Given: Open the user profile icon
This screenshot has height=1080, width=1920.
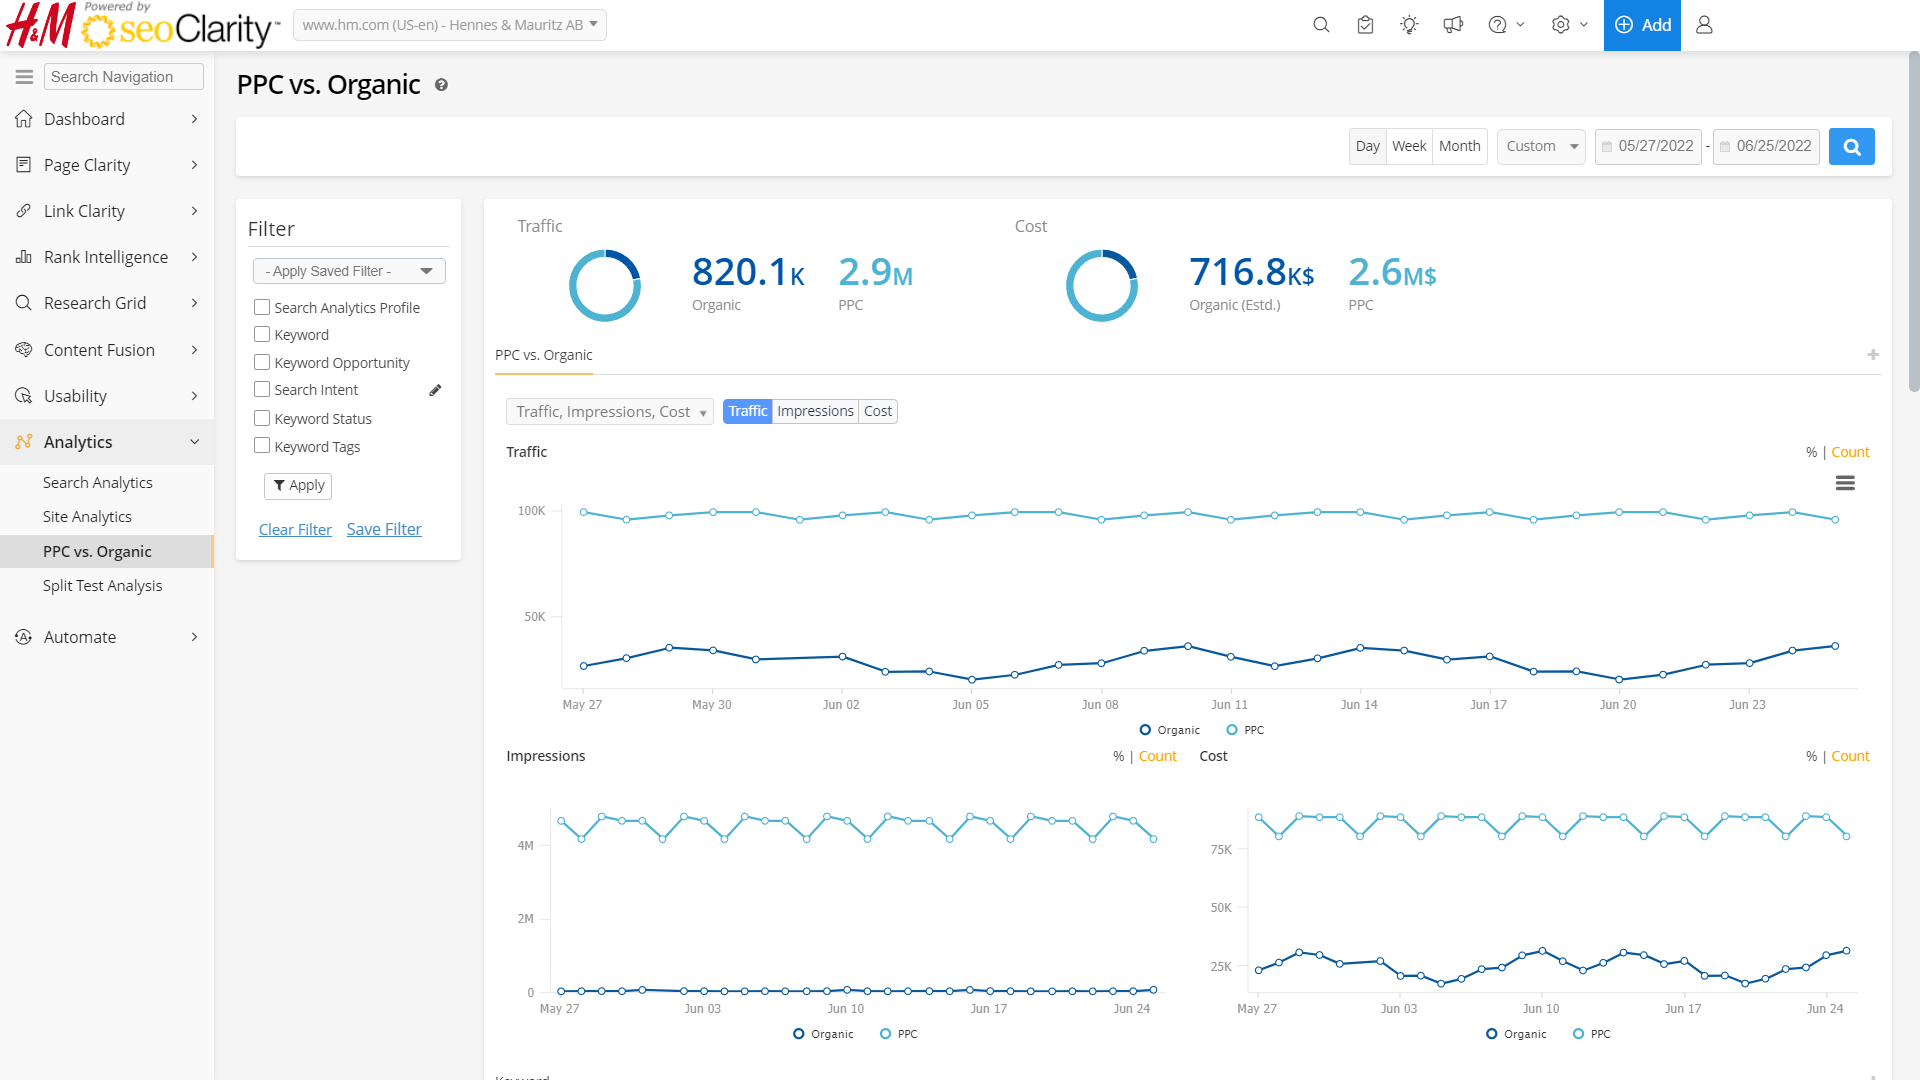Looking at the screenshot, I should click(1704, 25).
